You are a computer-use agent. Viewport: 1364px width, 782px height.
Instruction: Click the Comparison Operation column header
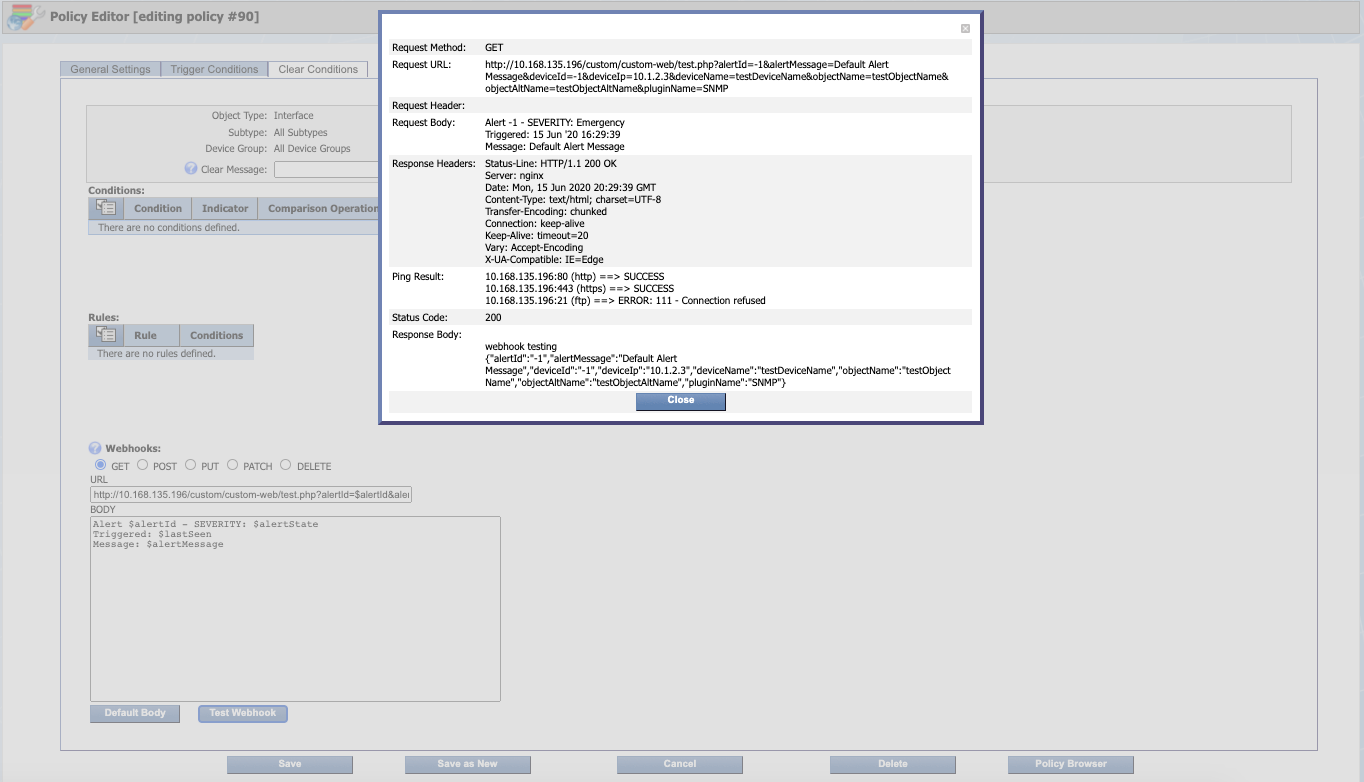[x=320, y=208]
